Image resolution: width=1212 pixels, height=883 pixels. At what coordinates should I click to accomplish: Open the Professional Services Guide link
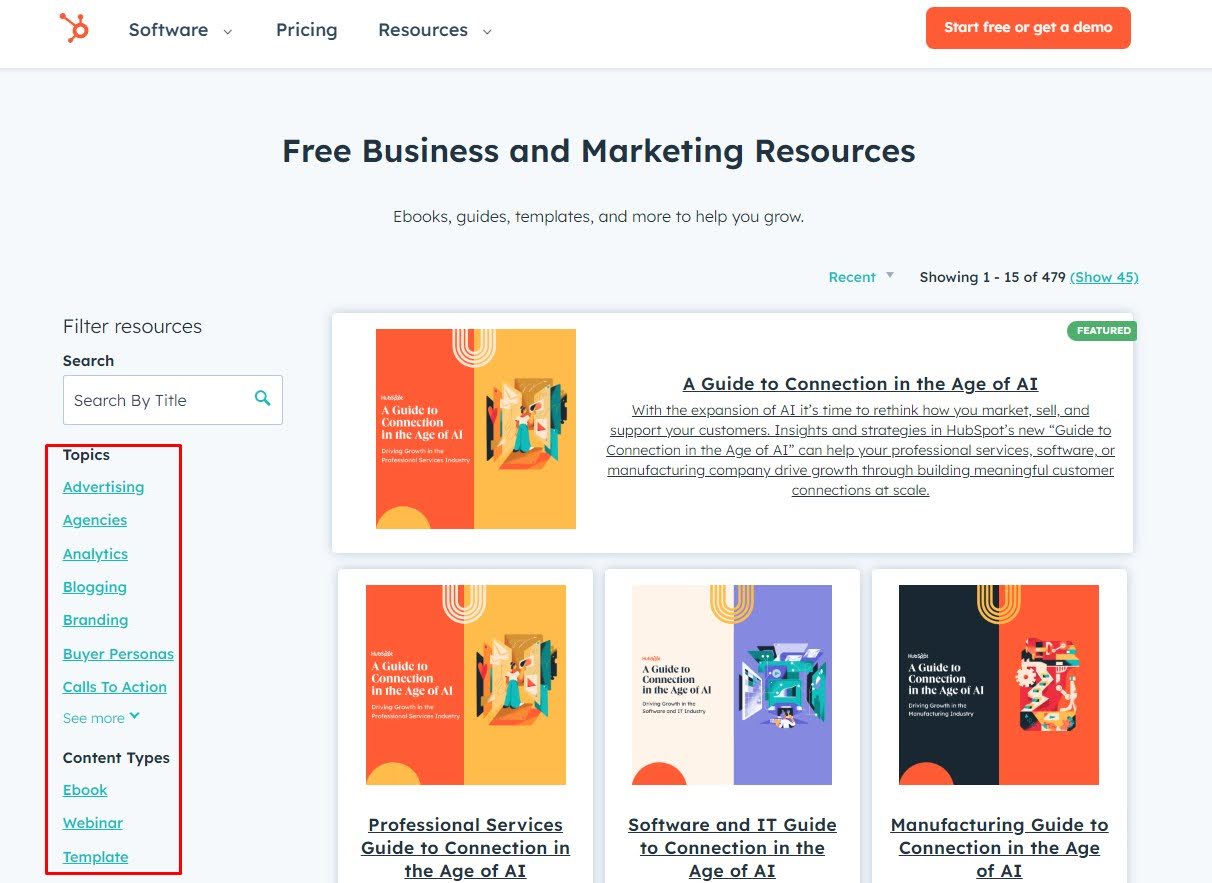(465, 847)
